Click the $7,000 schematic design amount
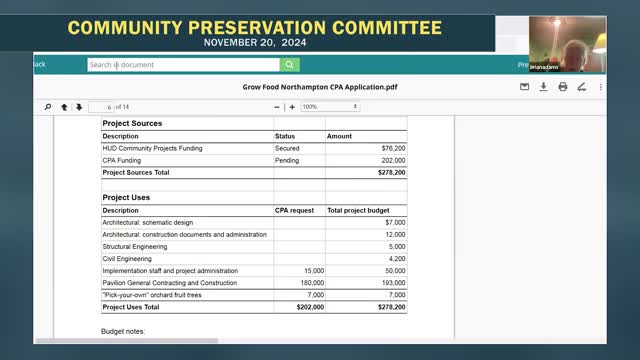Image resolution: width=640 pixels, height=360 pixels. [395, 222]
